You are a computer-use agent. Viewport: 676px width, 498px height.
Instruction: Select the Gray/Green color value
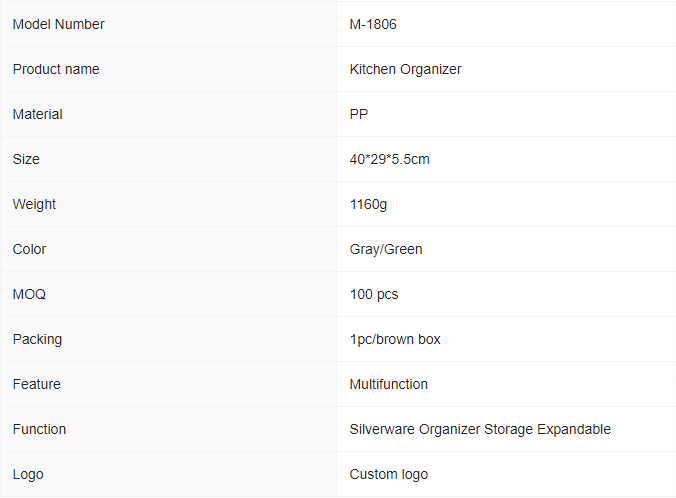click(386, 249)
